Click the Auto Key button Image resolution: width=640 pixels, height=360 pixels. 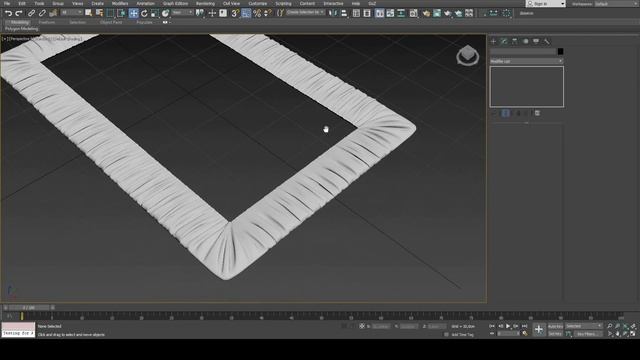pos(555,326)
